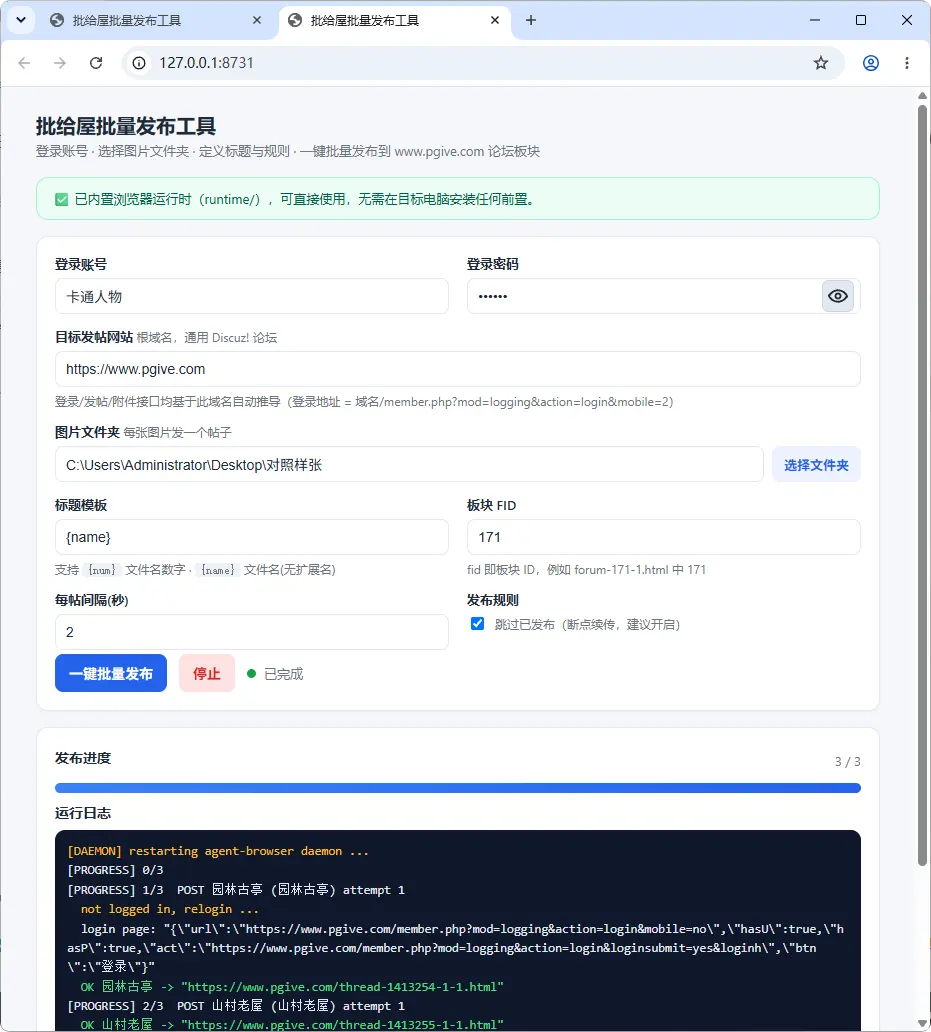Minimize the browser window
931x1032 pixels.
[815, 20]
